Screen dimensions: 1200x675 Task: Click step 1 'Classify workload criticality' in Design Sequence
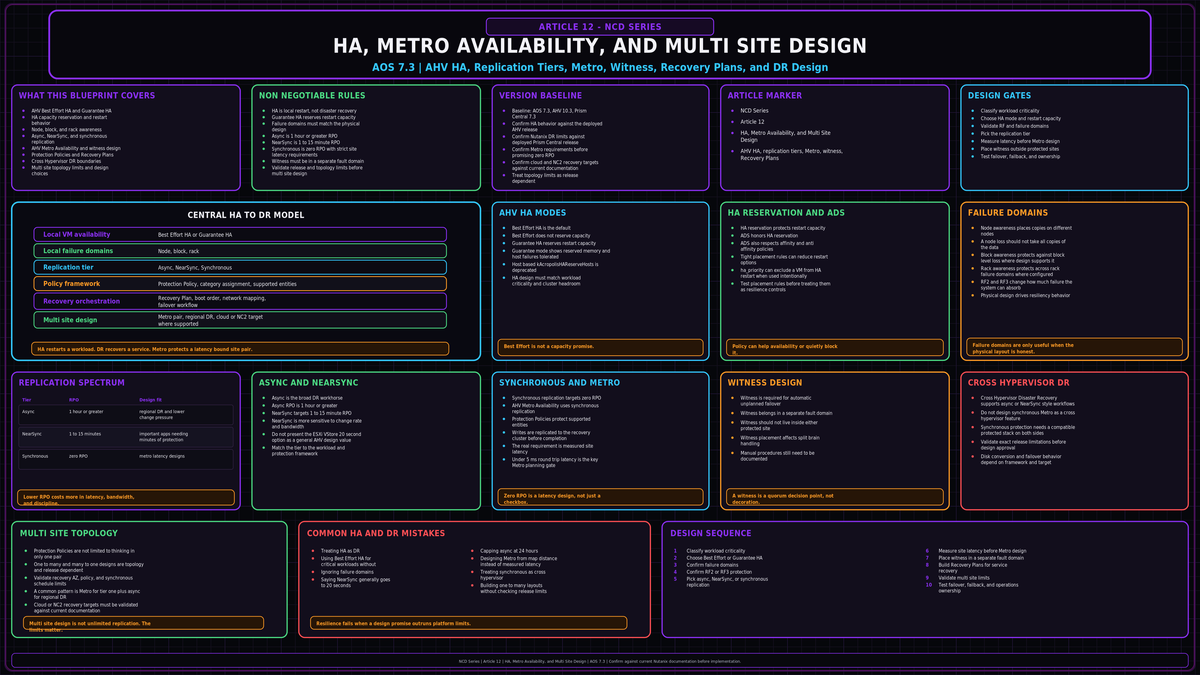(x=716, y=551)
